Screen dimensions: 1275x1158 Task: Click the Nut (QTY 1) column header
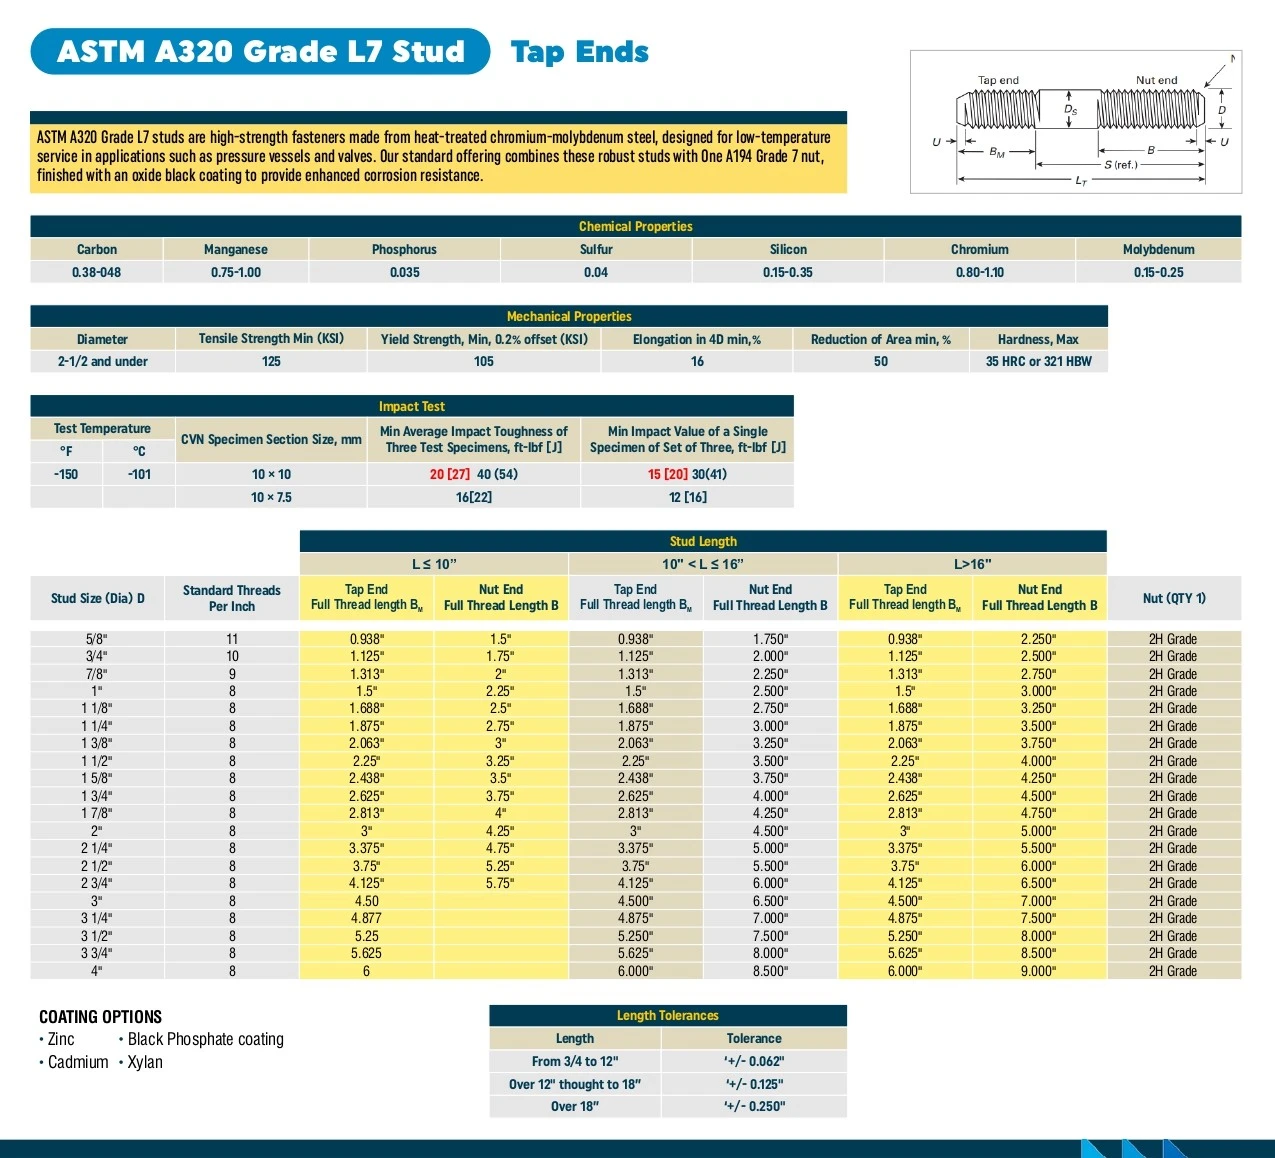(1174, 598)
